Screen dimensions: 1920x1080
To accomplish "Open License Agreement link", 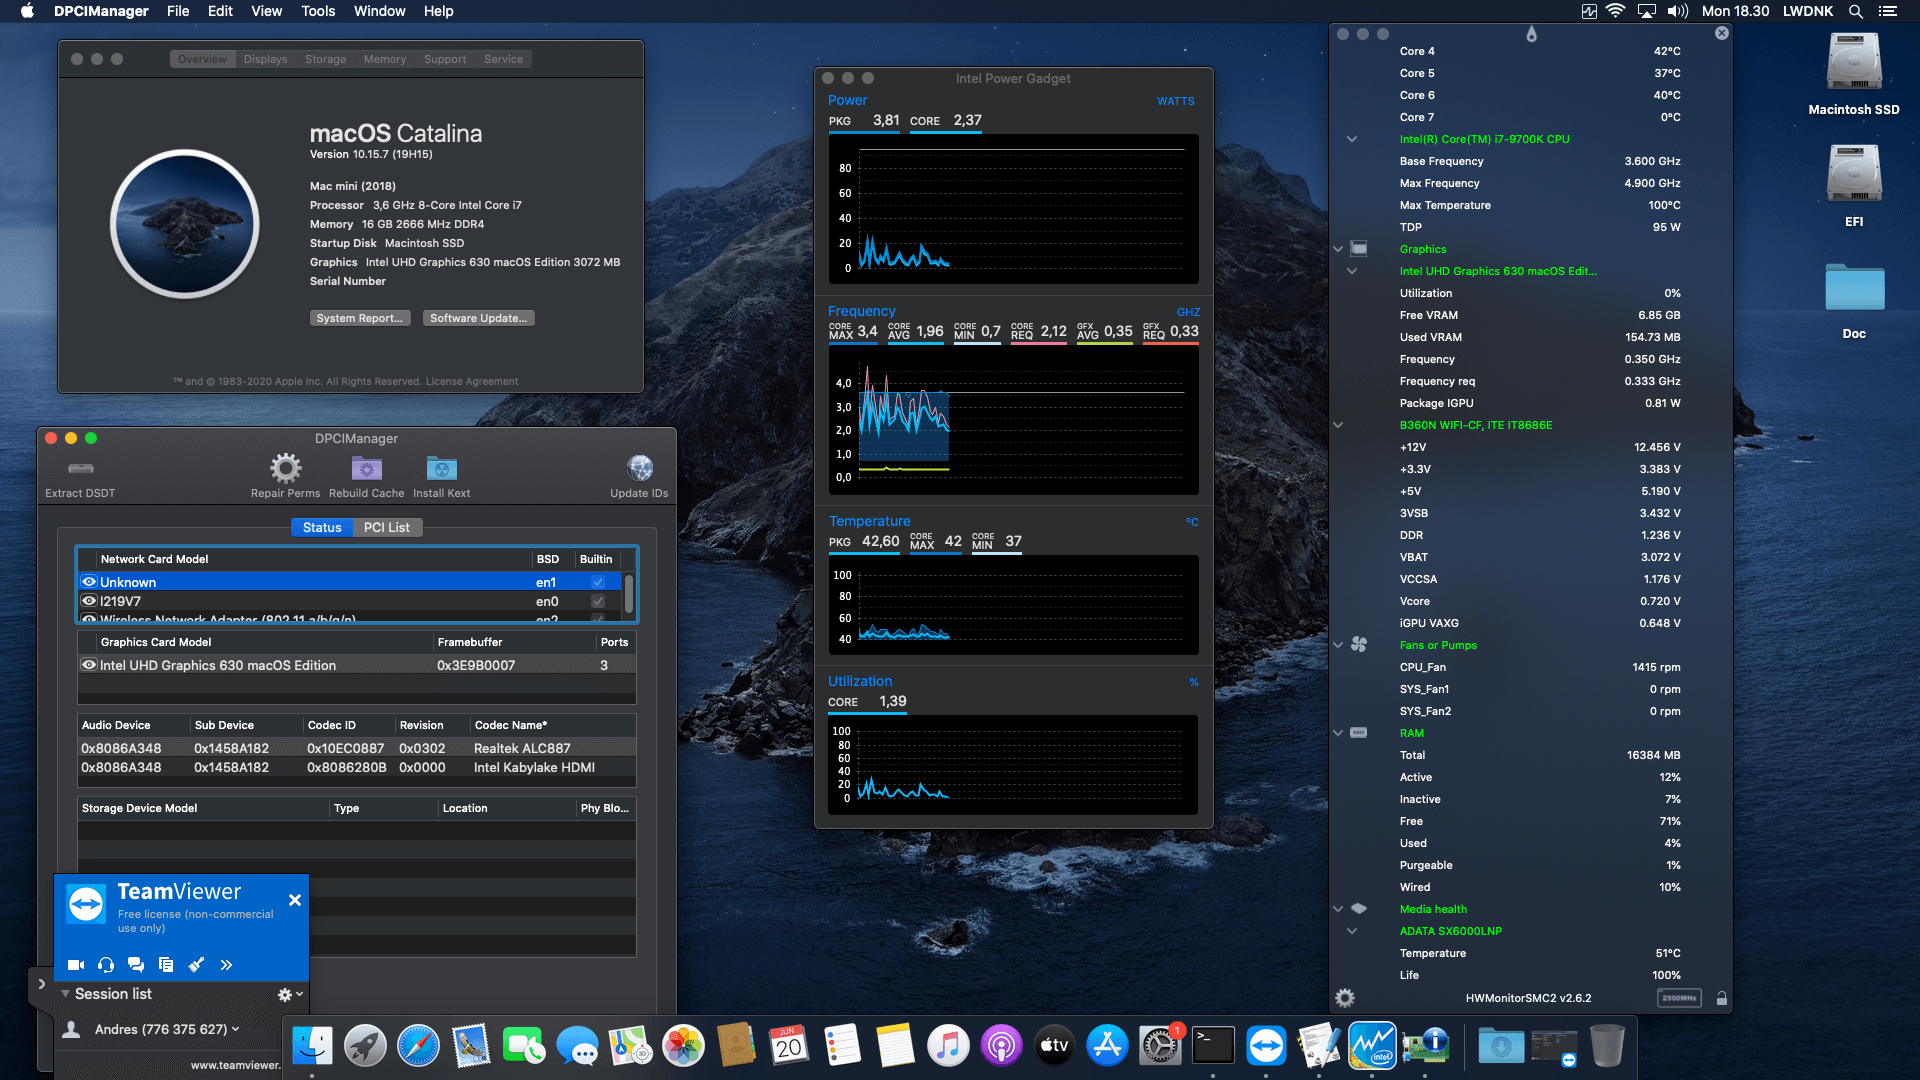I will click(x=471, y=381).
